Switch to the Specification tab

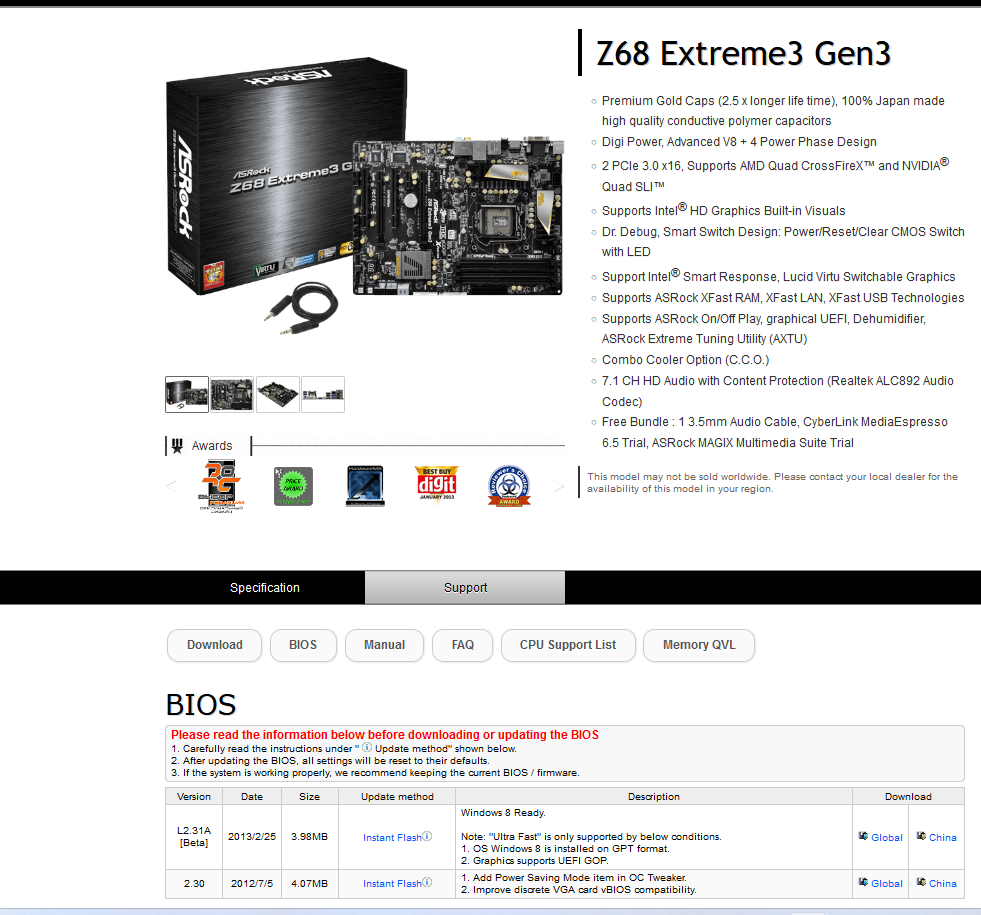(x=265, y=588)
